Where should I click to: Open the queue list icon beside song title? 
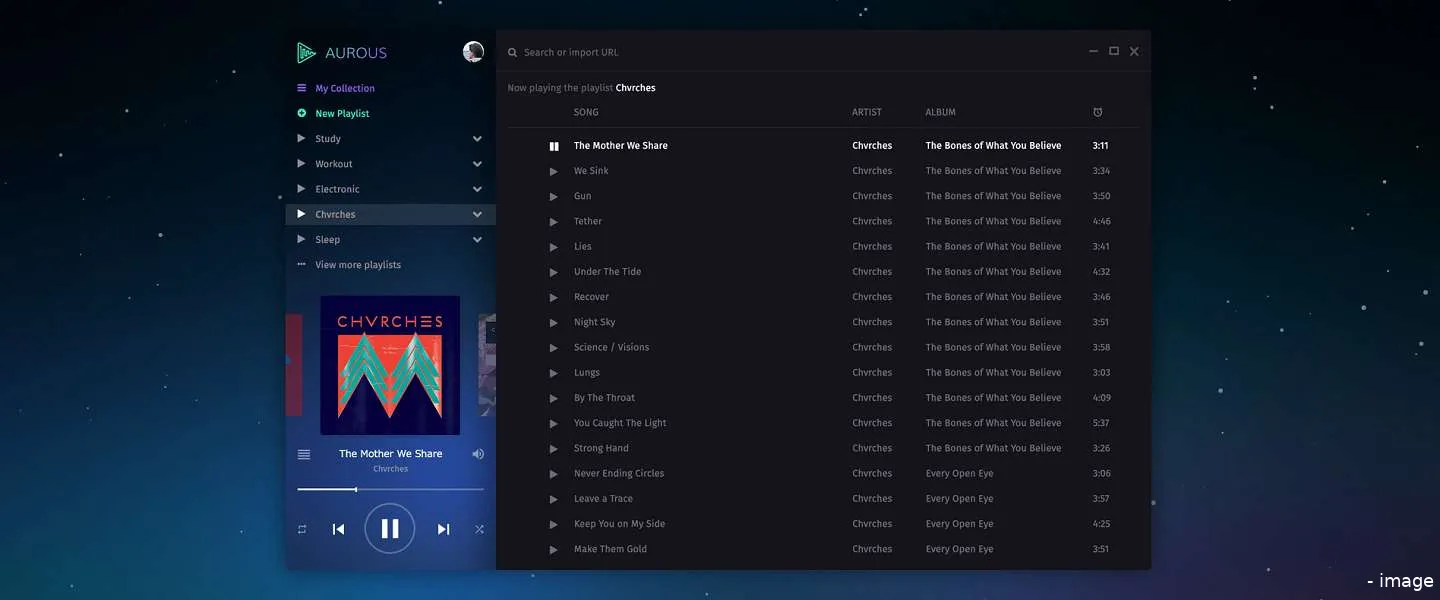coord(304,454)
